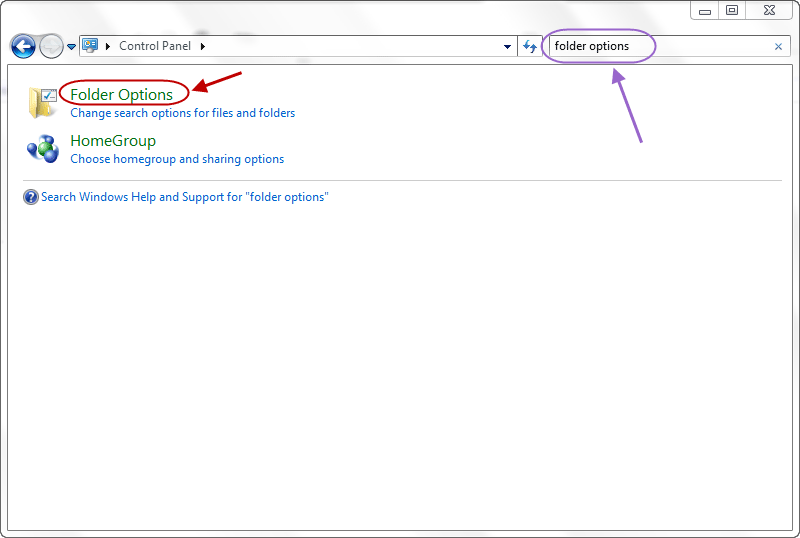The image size is (800, 538).
Task: Click the search box containing folder options
Action: click(x=661, y=46)
